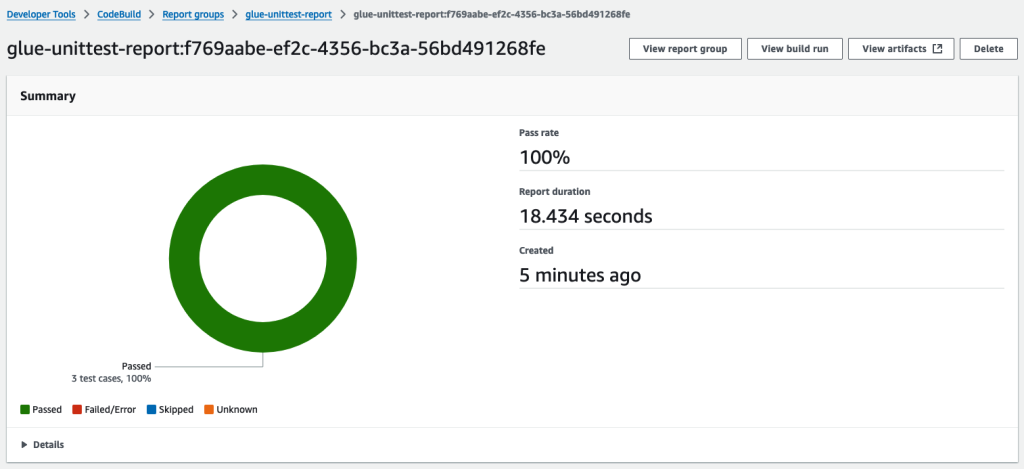
Task: Click the external link icon in View artifacts
Action: pos(937,49)
